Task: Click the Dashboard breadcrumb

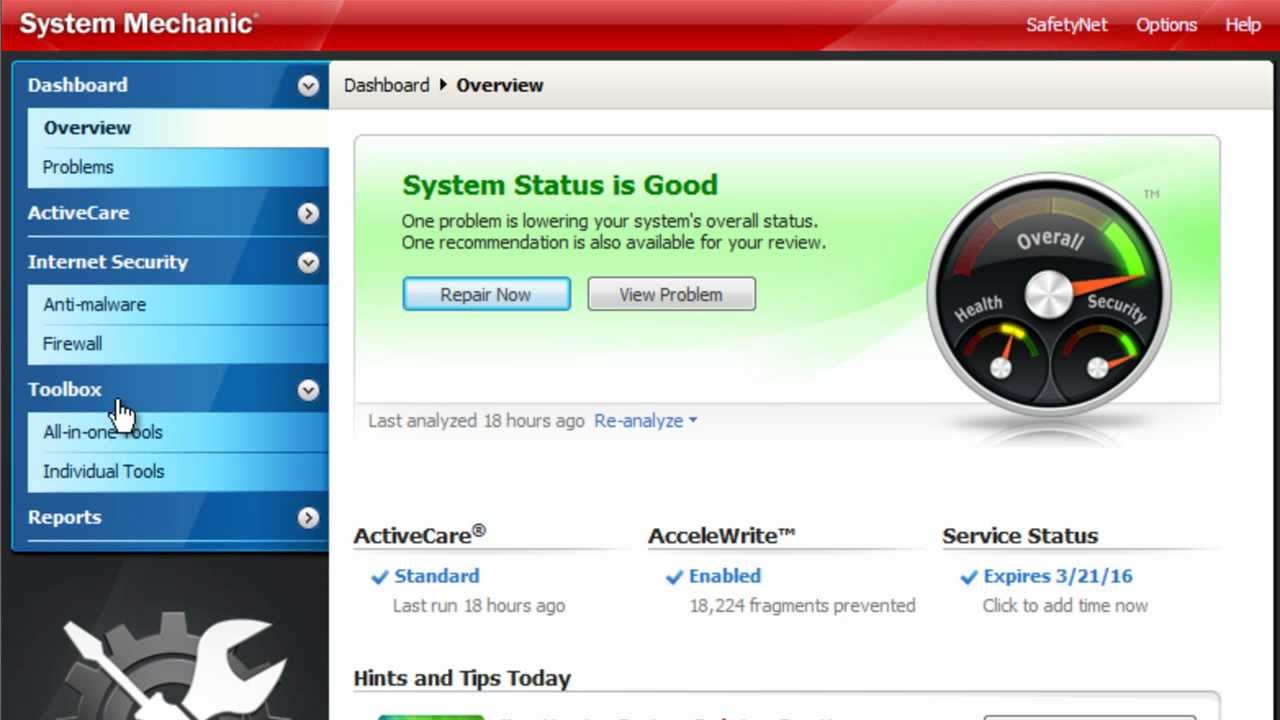Action: click(386, 85)
